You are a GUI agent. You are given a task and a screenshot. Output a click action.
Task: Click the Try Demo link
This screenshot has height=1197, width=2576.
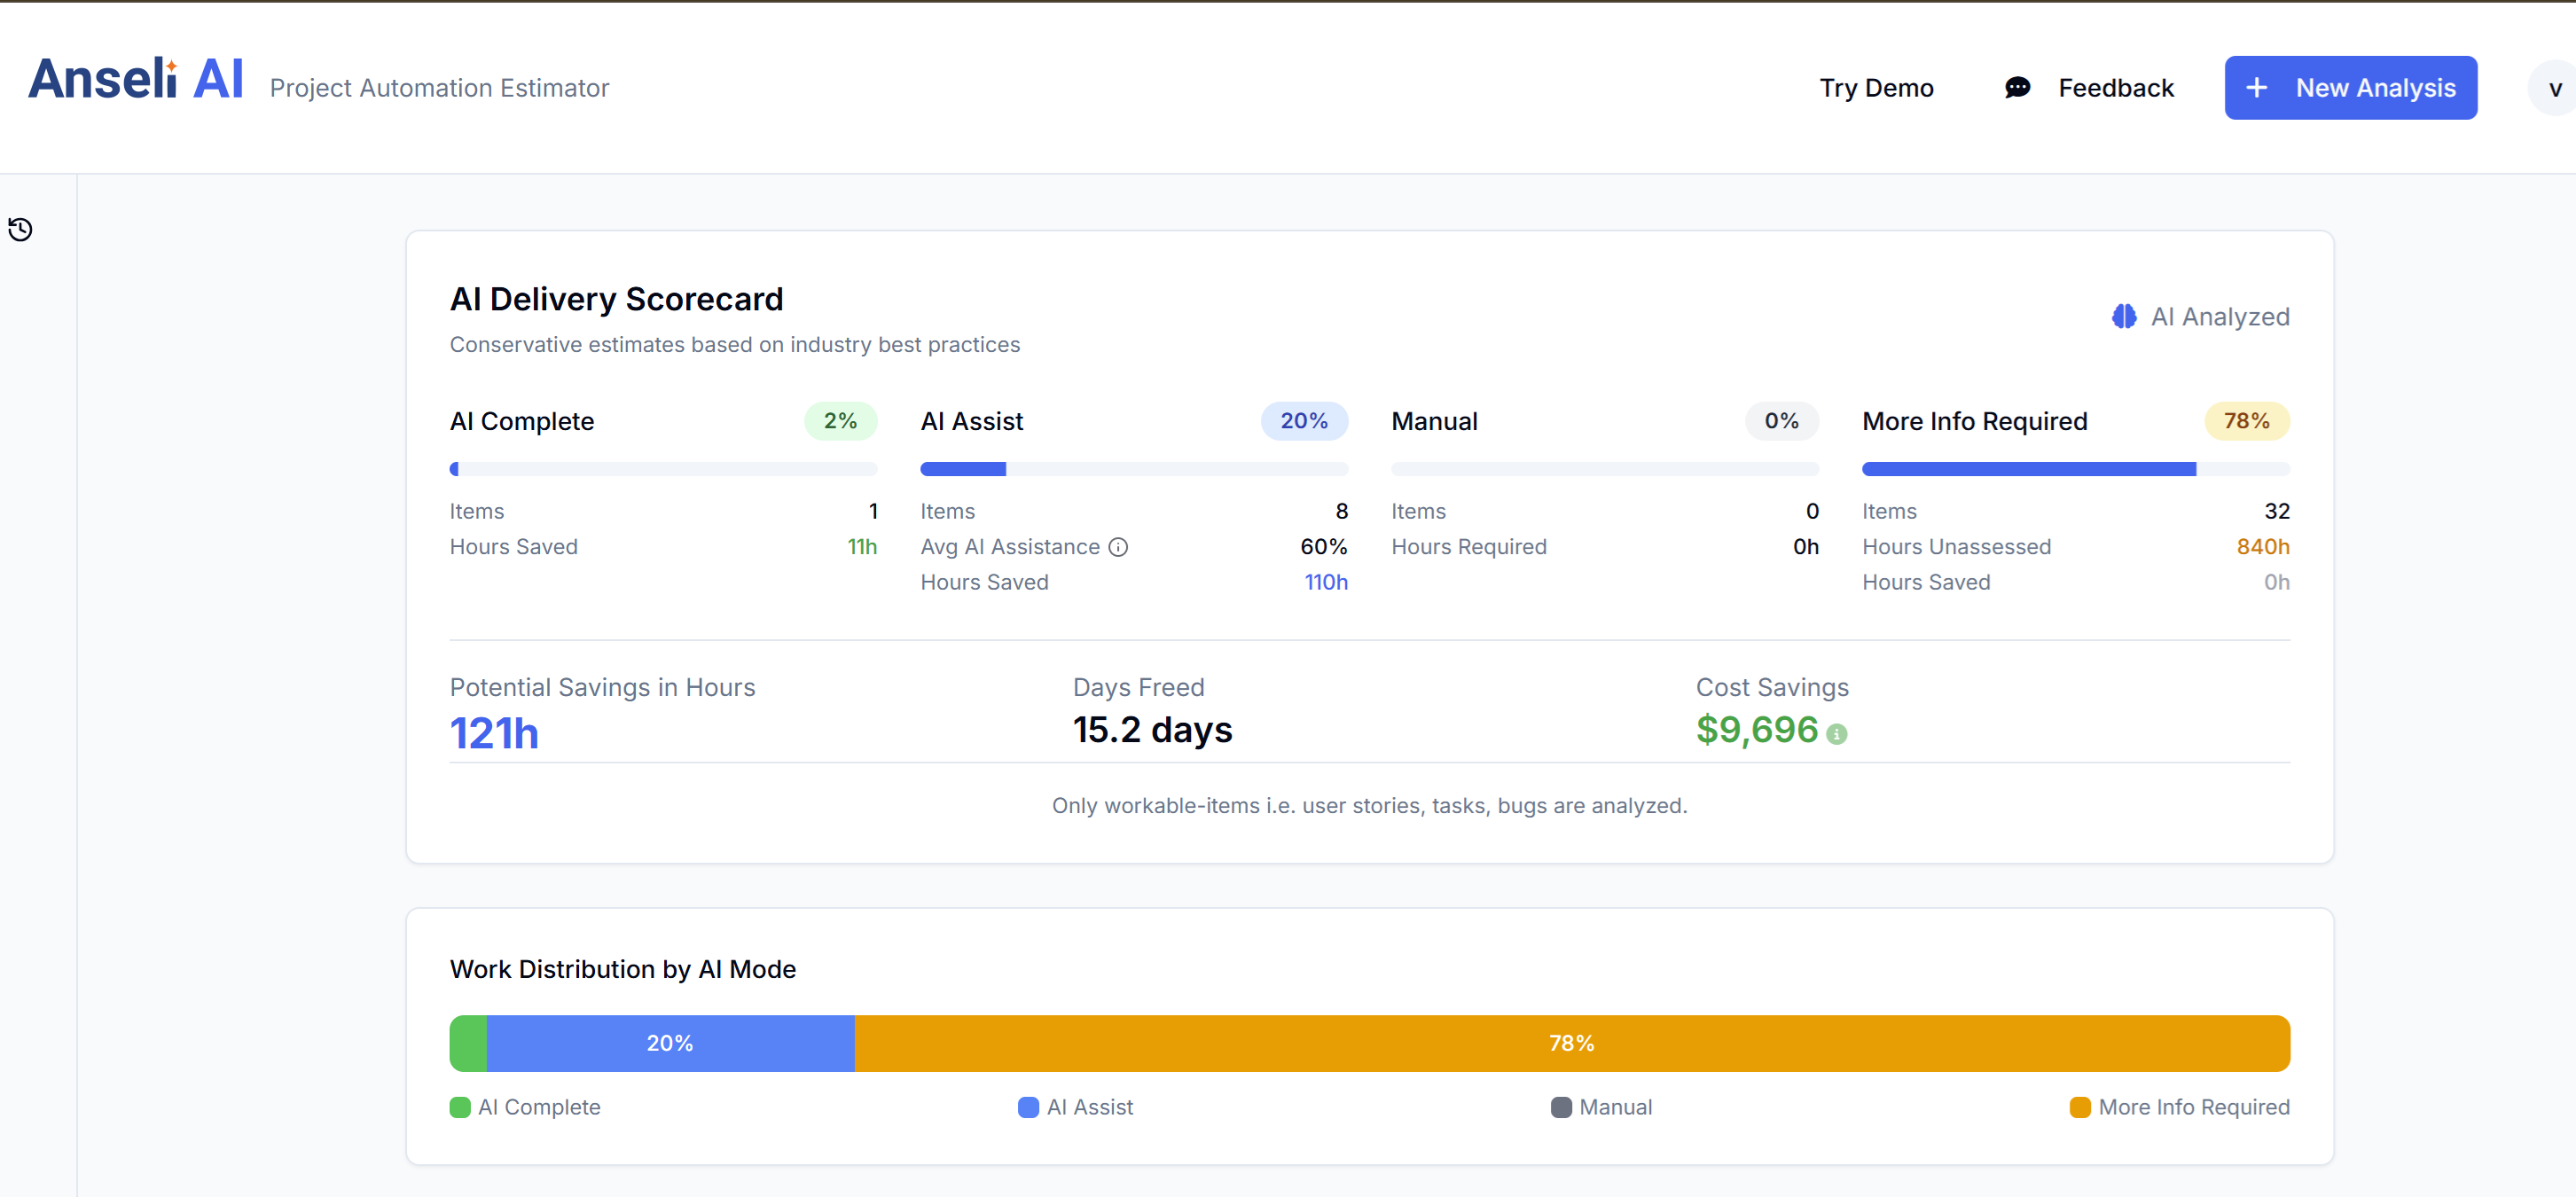(1876, 88)
